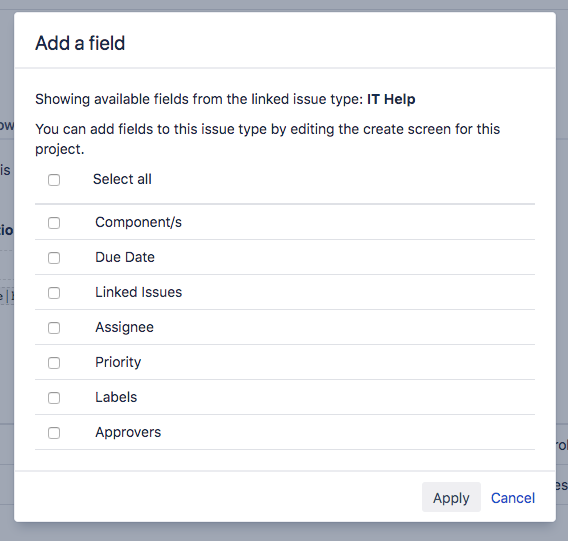Enable the Component/s checkbox
The image size is (568, 541).
click(x=54, y=223)
